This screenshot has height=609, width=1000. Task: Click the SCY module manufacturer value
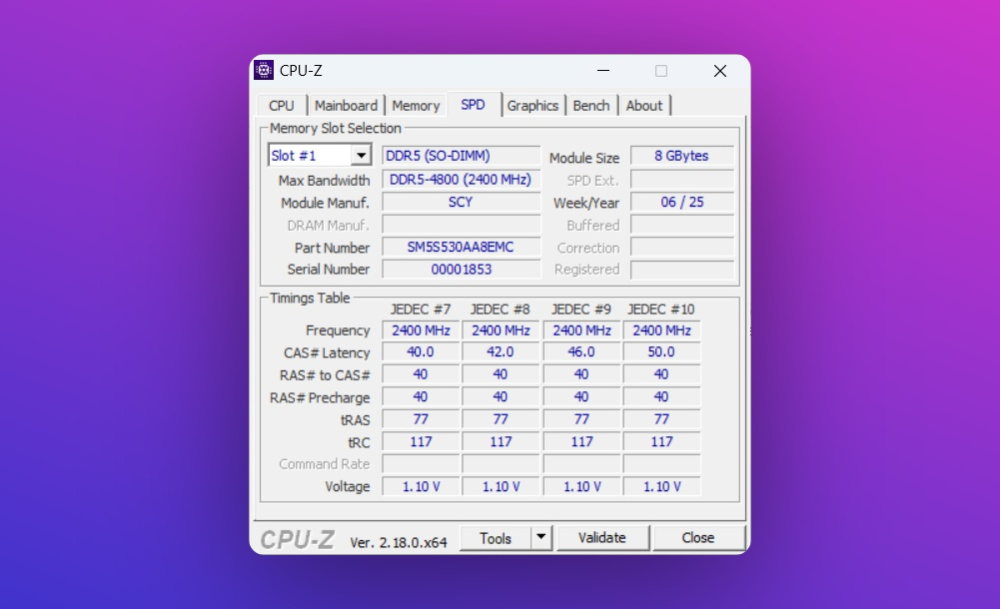click(x=461, y=202)
